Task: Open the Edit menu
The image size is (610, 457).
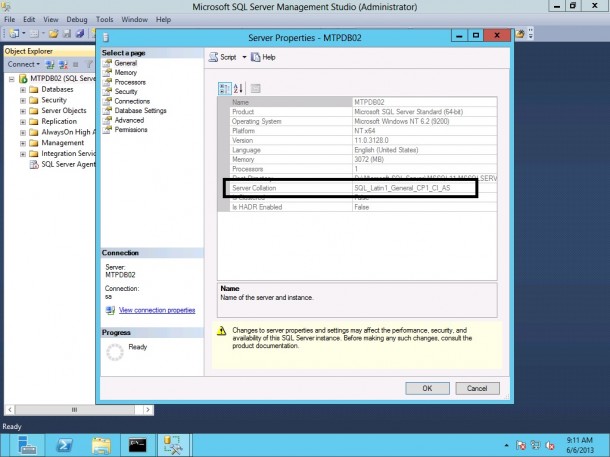Action: [x=29, y=19]
